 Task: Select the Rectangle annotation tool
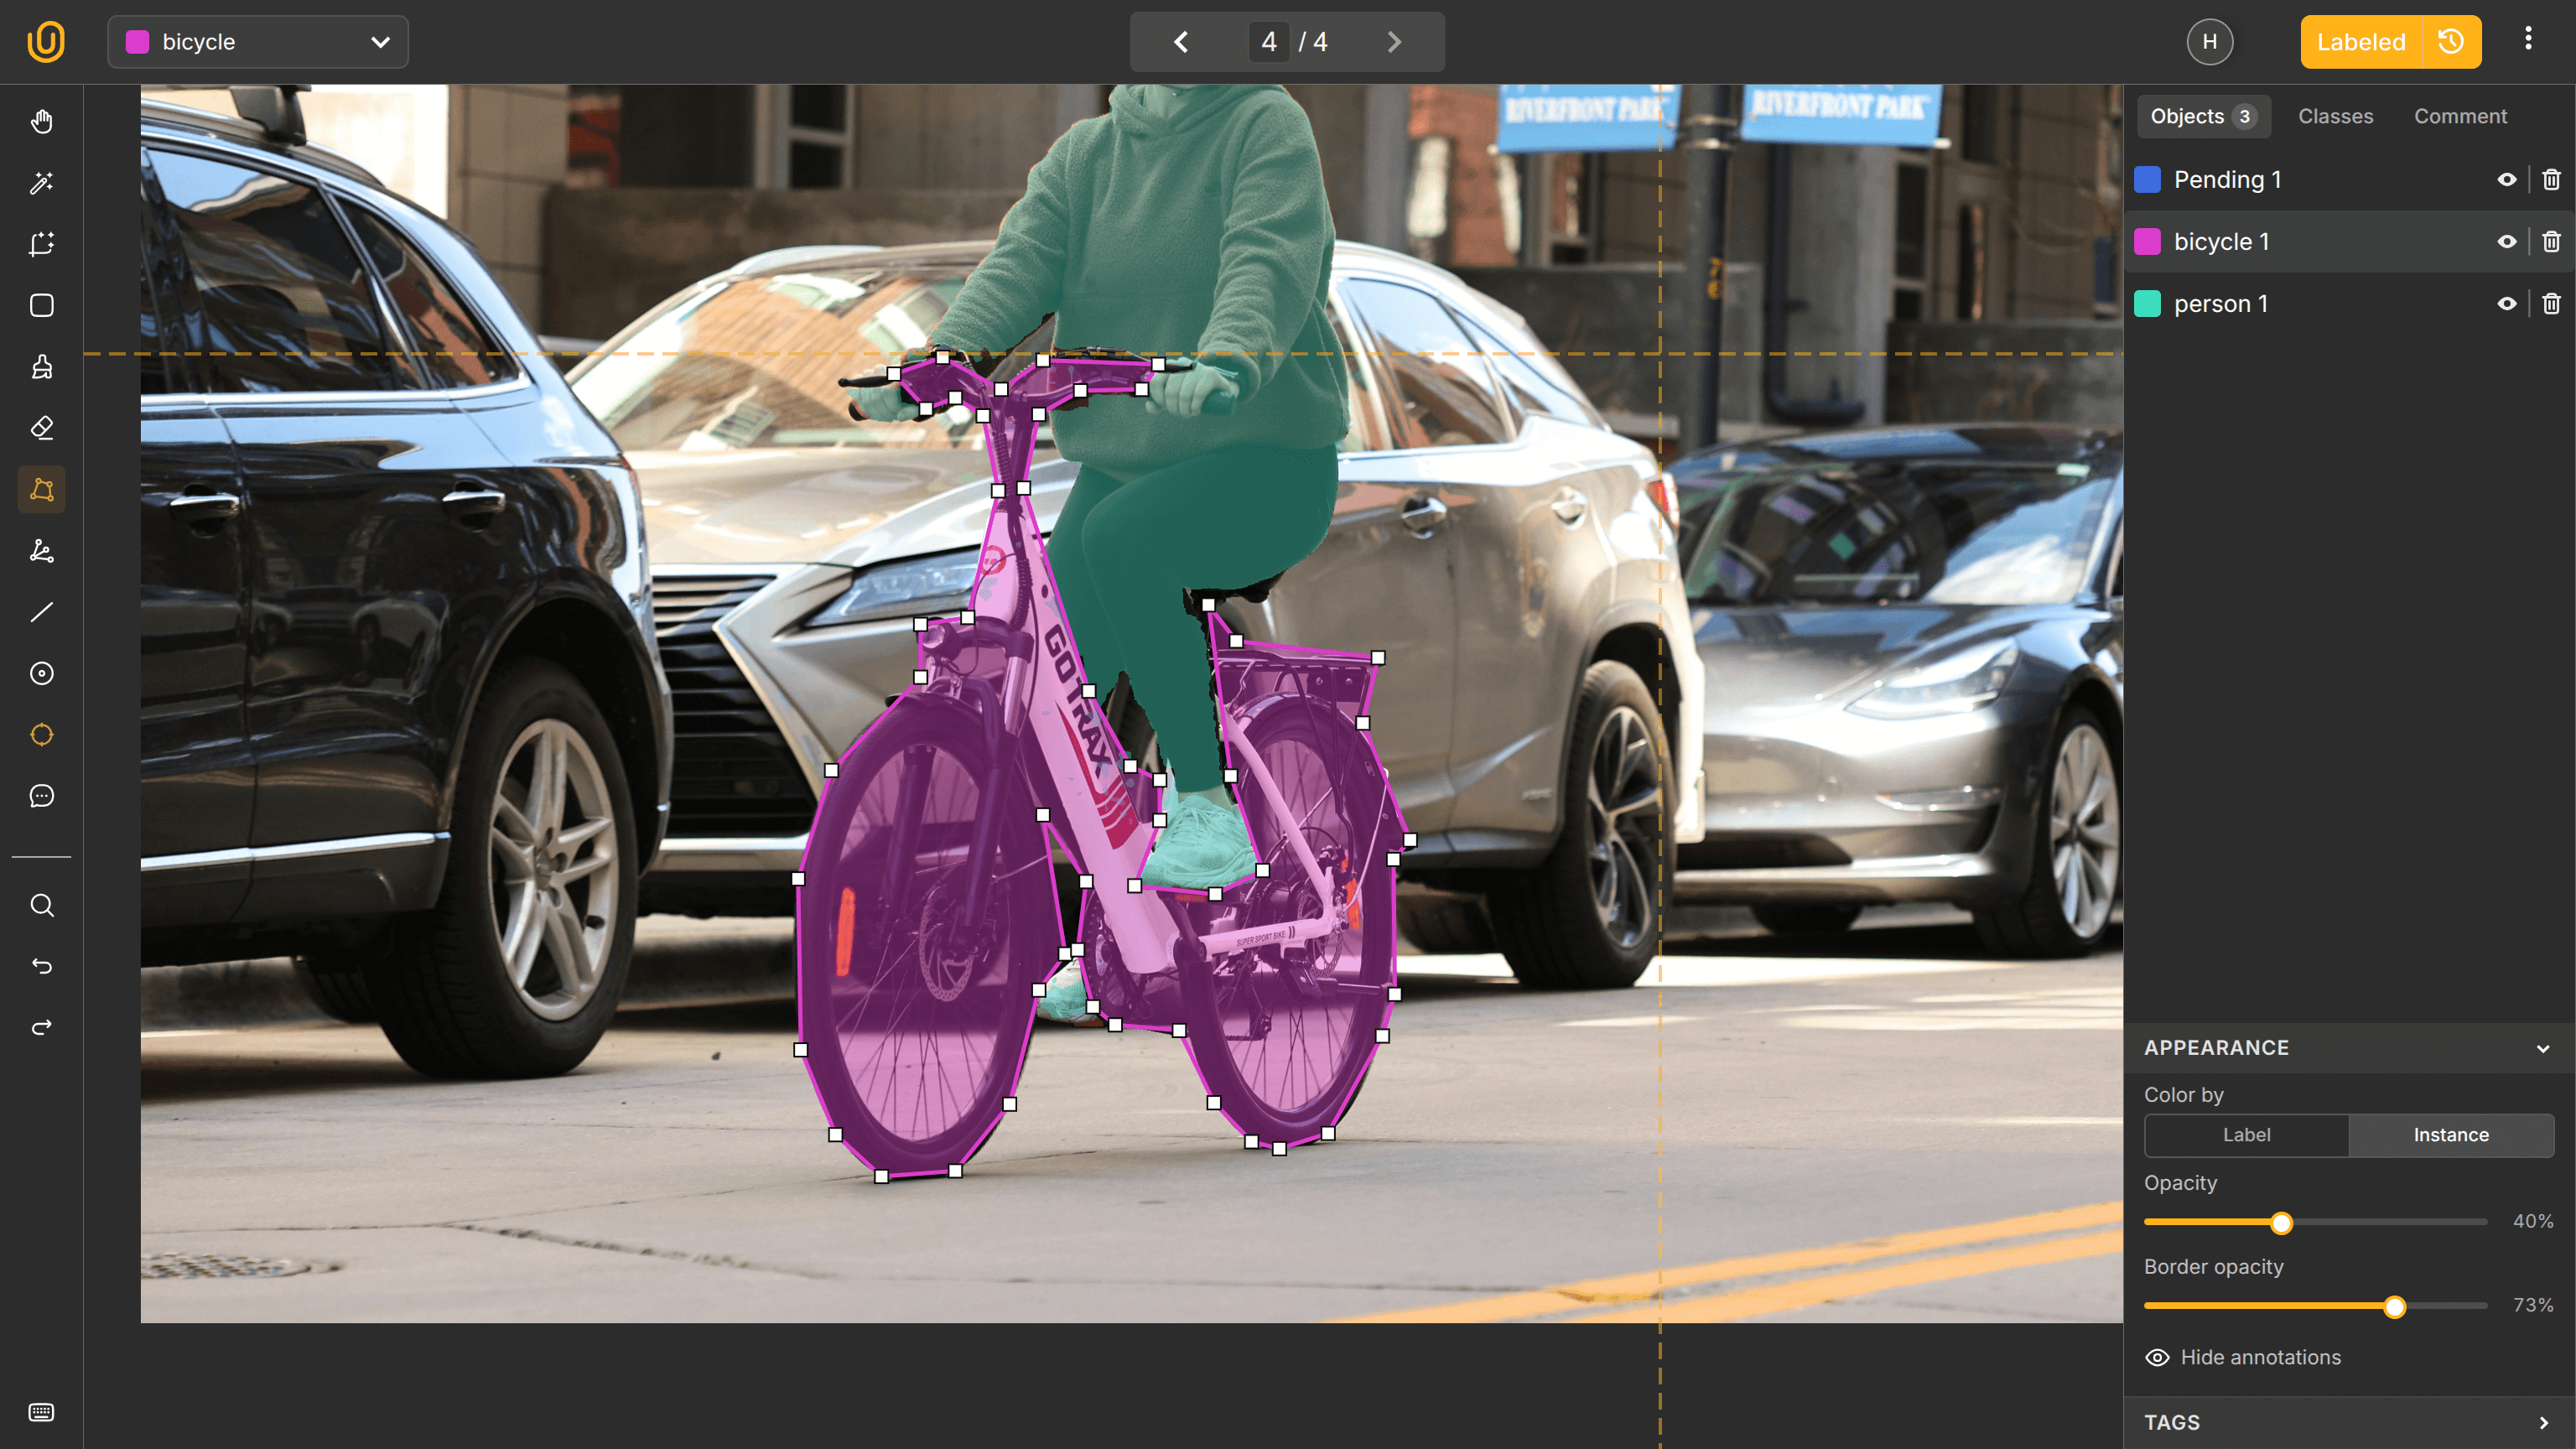point(42,306)
